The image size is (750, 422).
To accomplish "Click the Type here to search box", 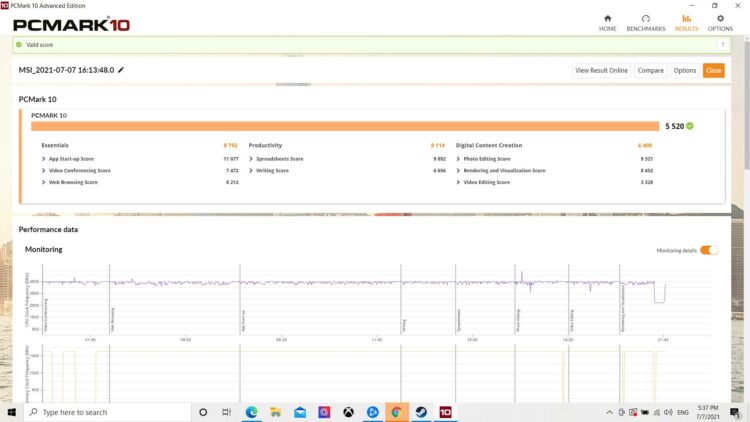I will (107, 412).
